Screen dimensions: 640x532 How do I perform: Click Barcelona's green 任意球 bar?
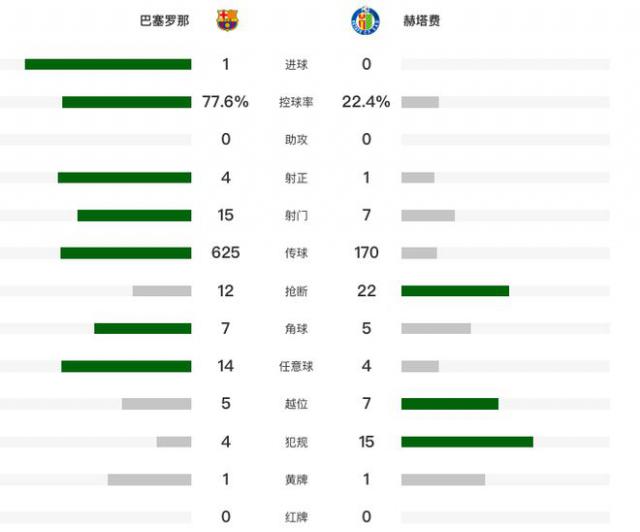[x=126, y=366]
